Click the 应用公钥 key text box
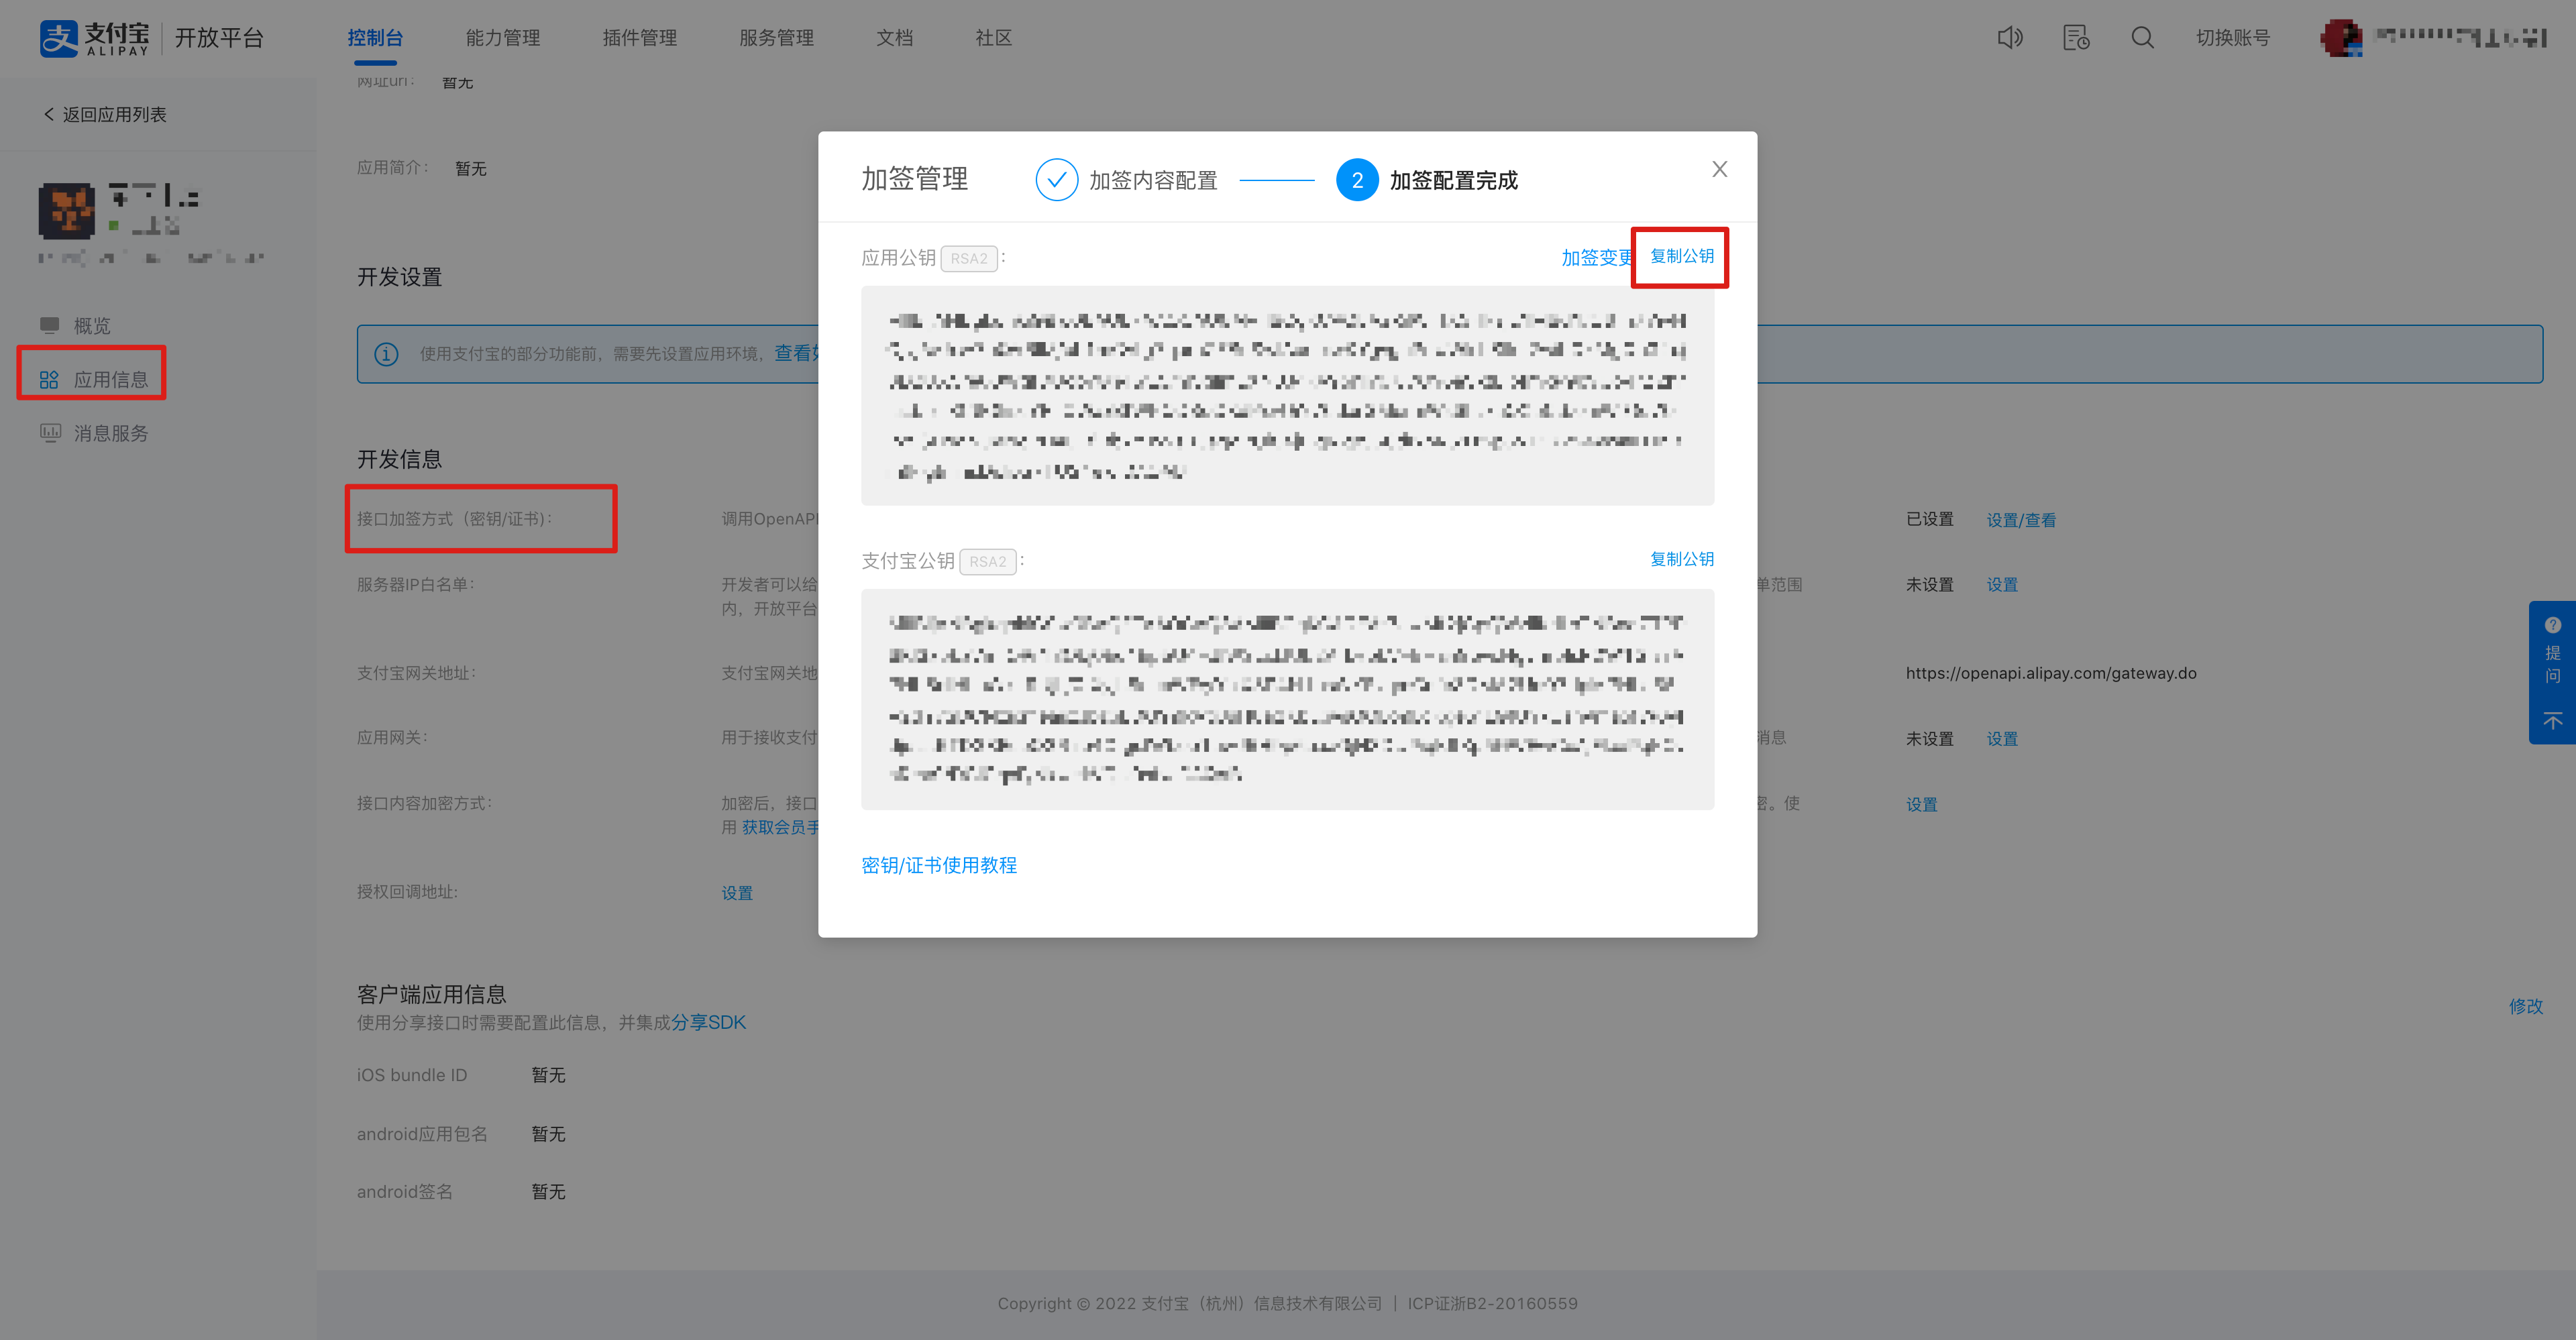 [x=1287, y=395]
